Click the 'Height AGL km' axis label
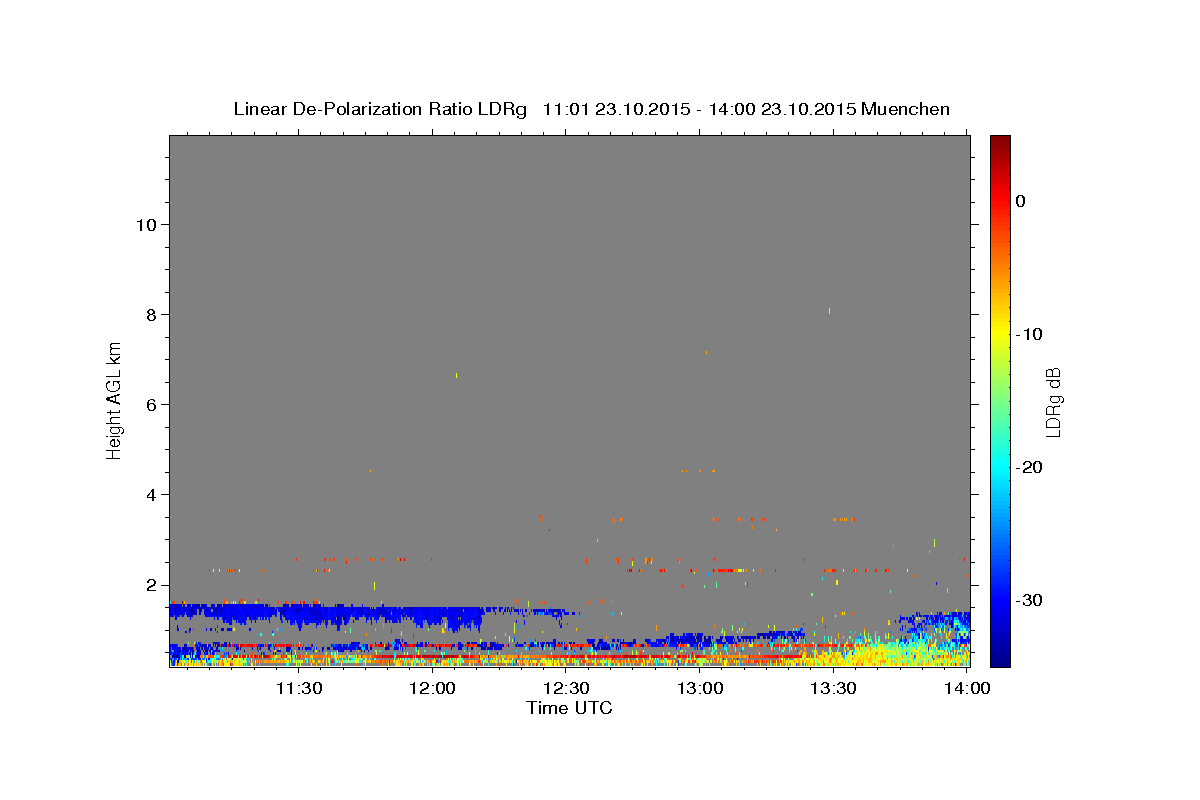 (115, 400)
